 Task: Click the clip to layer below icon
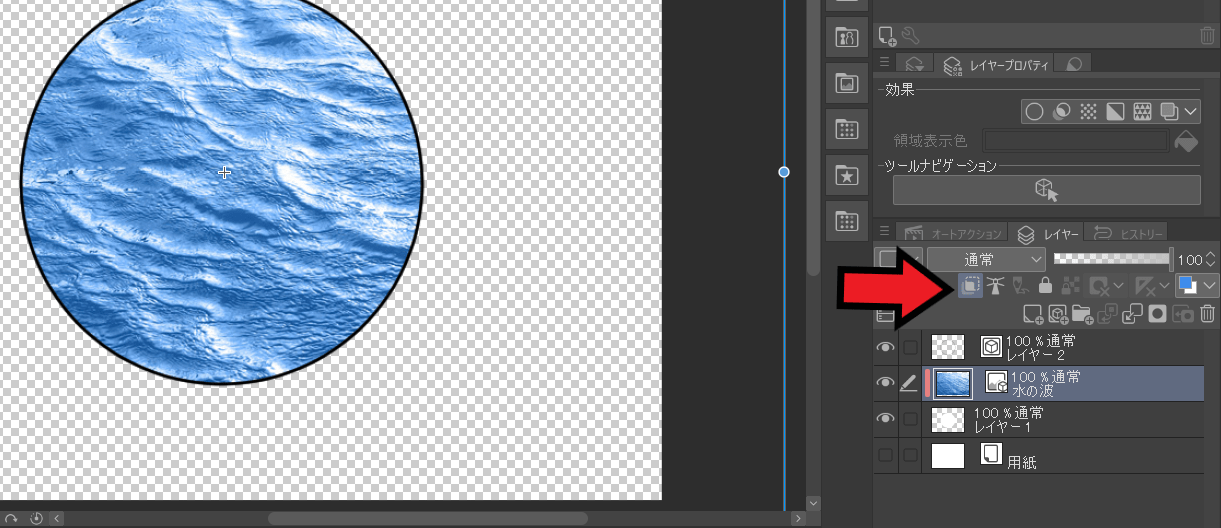click(970, 286)
